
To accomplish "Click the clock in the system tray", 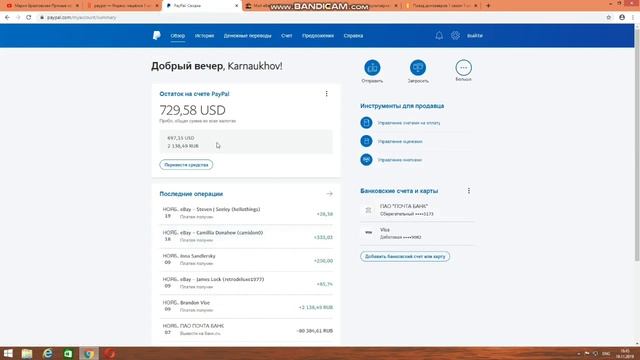I will point(625,353).
